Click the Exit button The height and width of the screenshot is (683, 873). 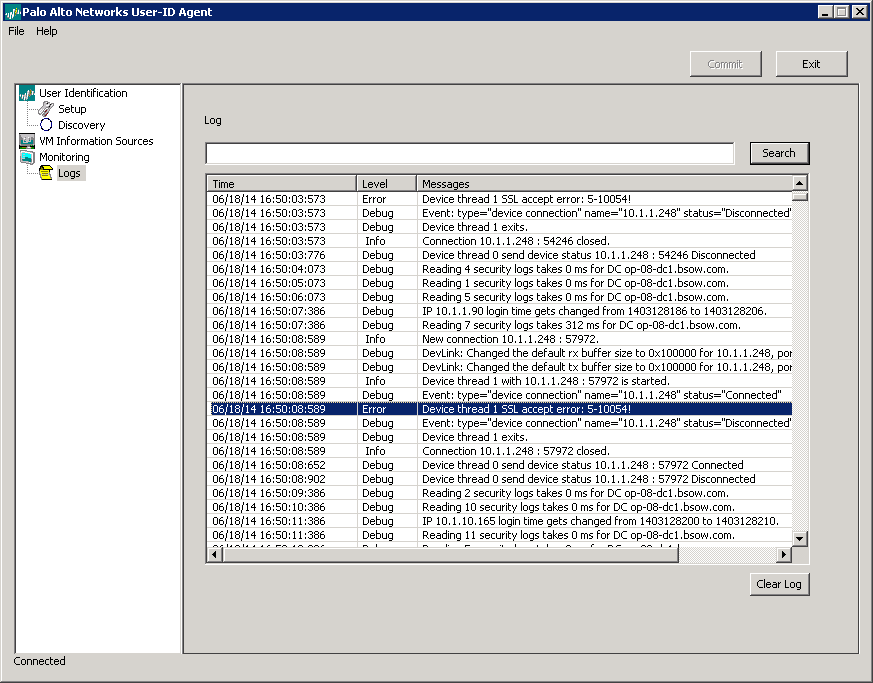pyautogui.click(x=811, y=64)
